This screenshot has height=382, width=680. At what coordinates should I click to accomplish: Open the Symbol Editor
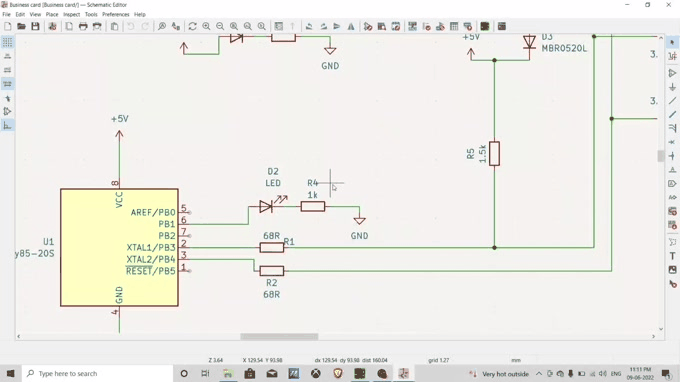368,26
